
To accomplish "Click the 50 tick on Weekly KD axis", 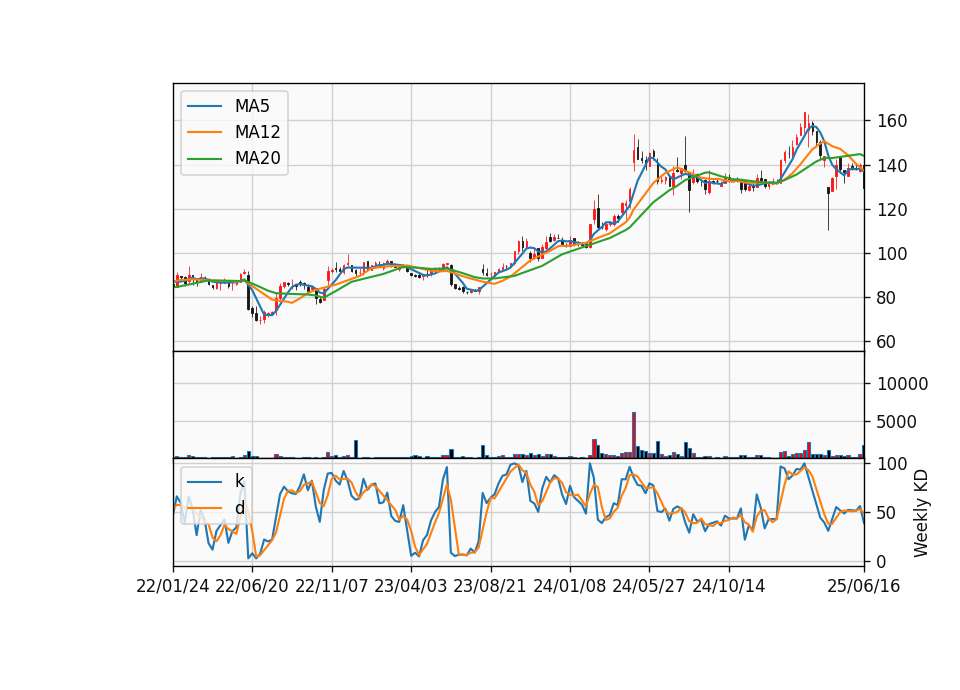I will pos(887,513).
